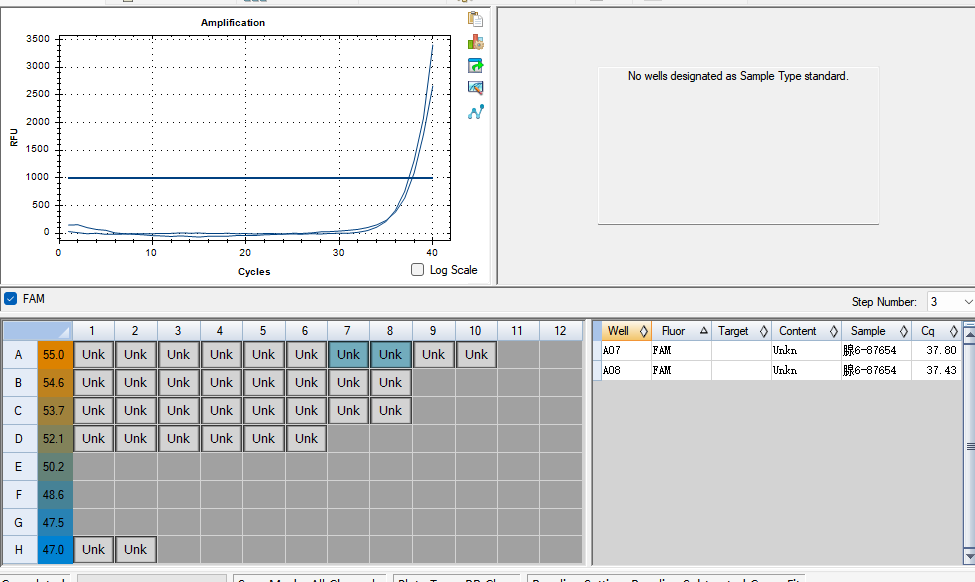Select well D6 Unk
975x582 pixels.
click(x=306, y=438)
